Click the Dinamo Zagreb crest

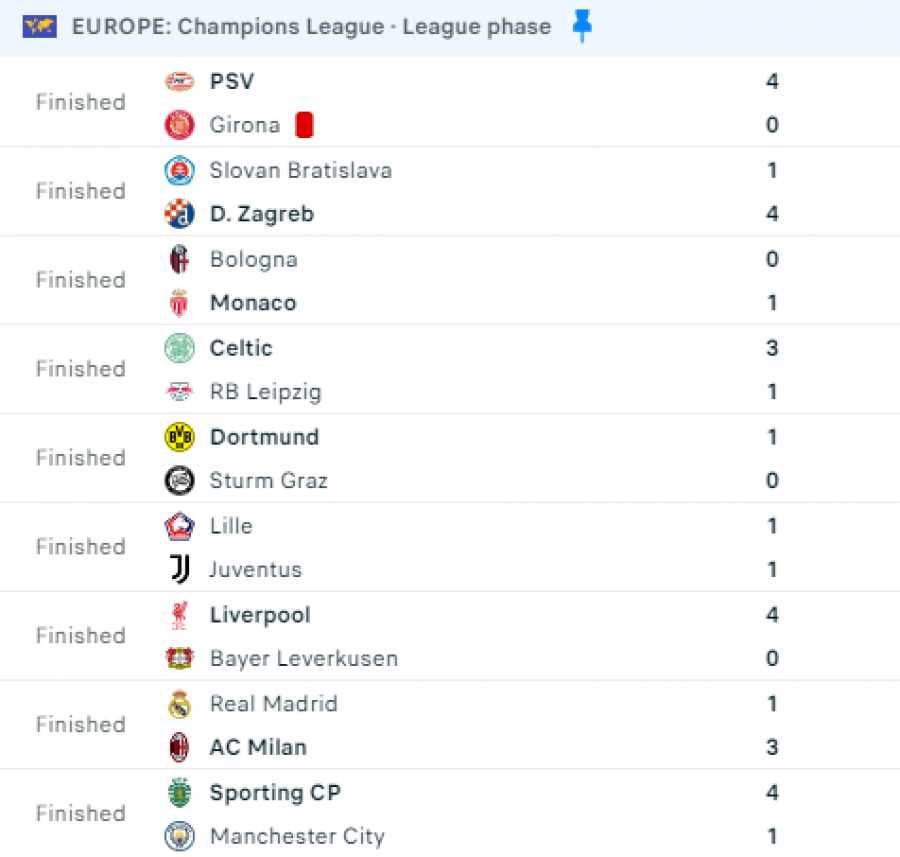tap(179, 214)
